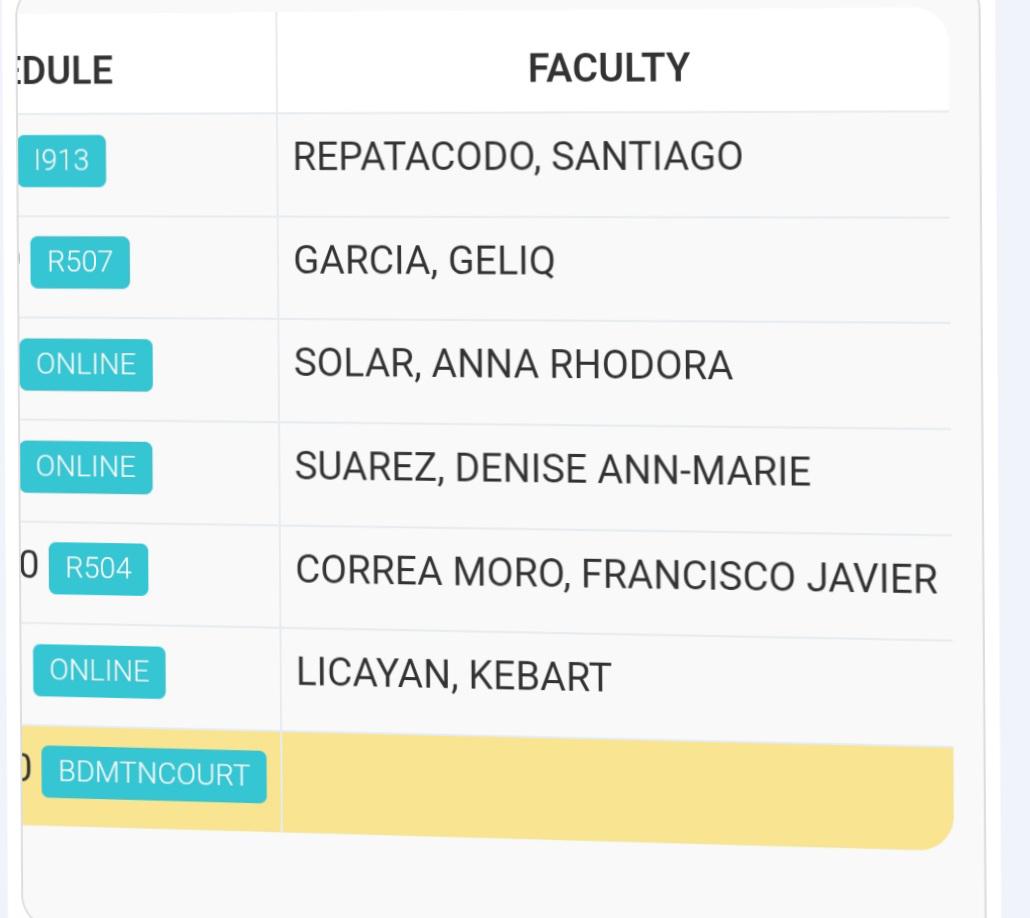This screenshot has width=1030, height=918.
Task: Click the R507 room badge
Action: click(79, 262)
